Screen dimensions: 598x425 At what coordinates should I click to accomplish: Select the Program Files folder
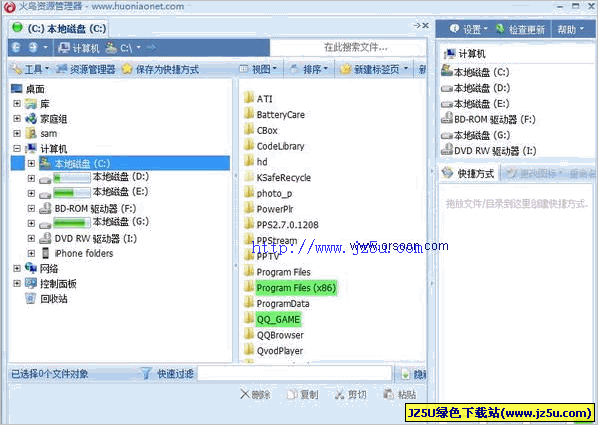pyautogui.click(x=284, y=272)
